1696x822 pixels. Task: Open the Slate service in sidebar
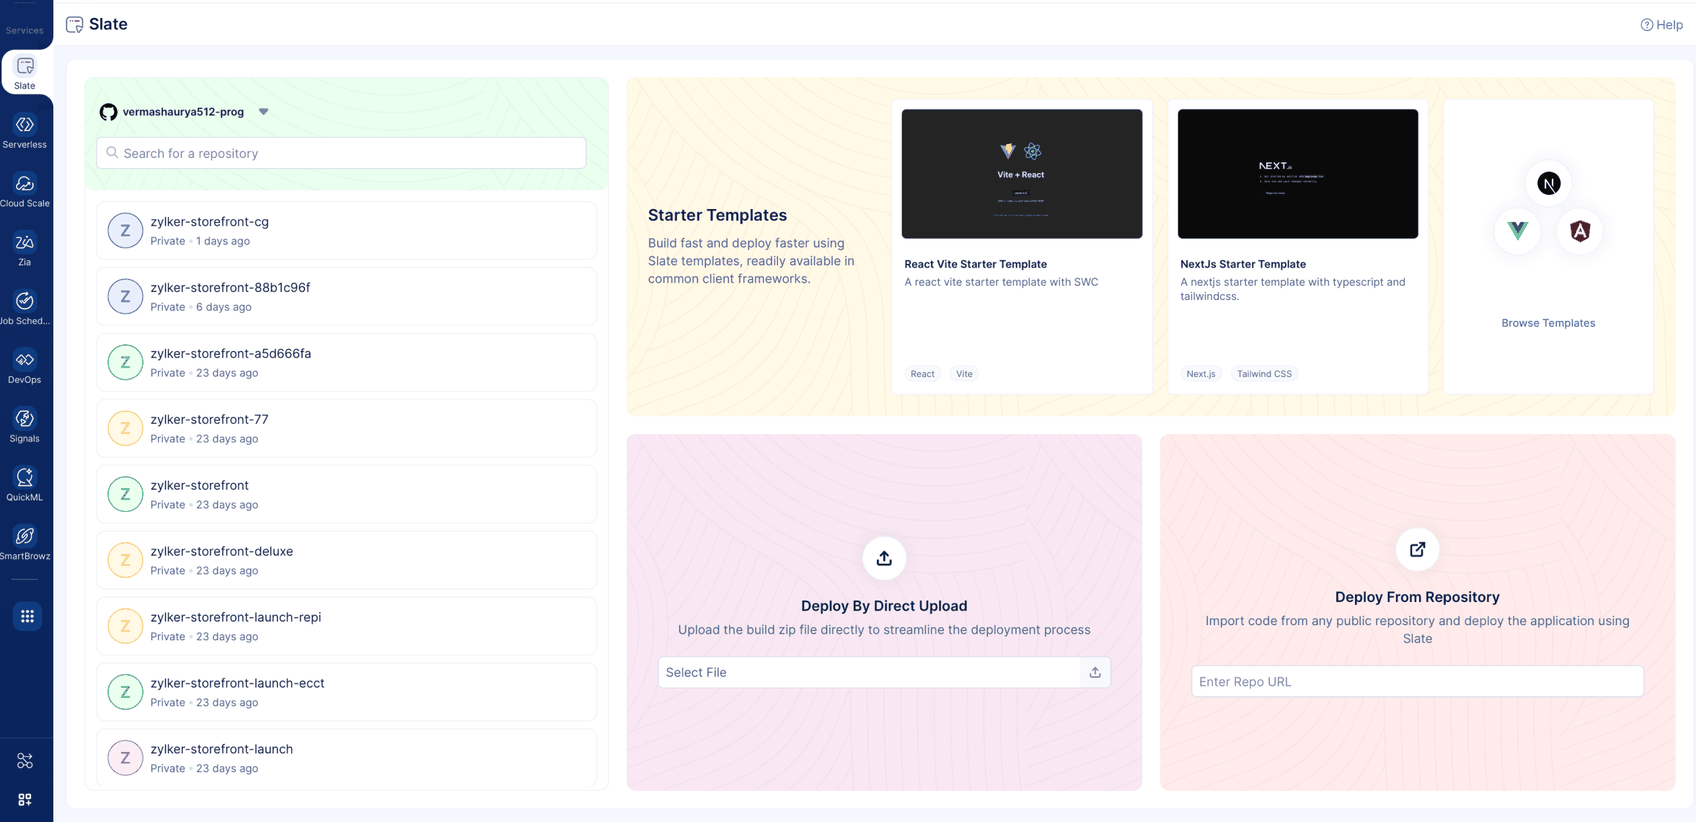coord(25,72)
